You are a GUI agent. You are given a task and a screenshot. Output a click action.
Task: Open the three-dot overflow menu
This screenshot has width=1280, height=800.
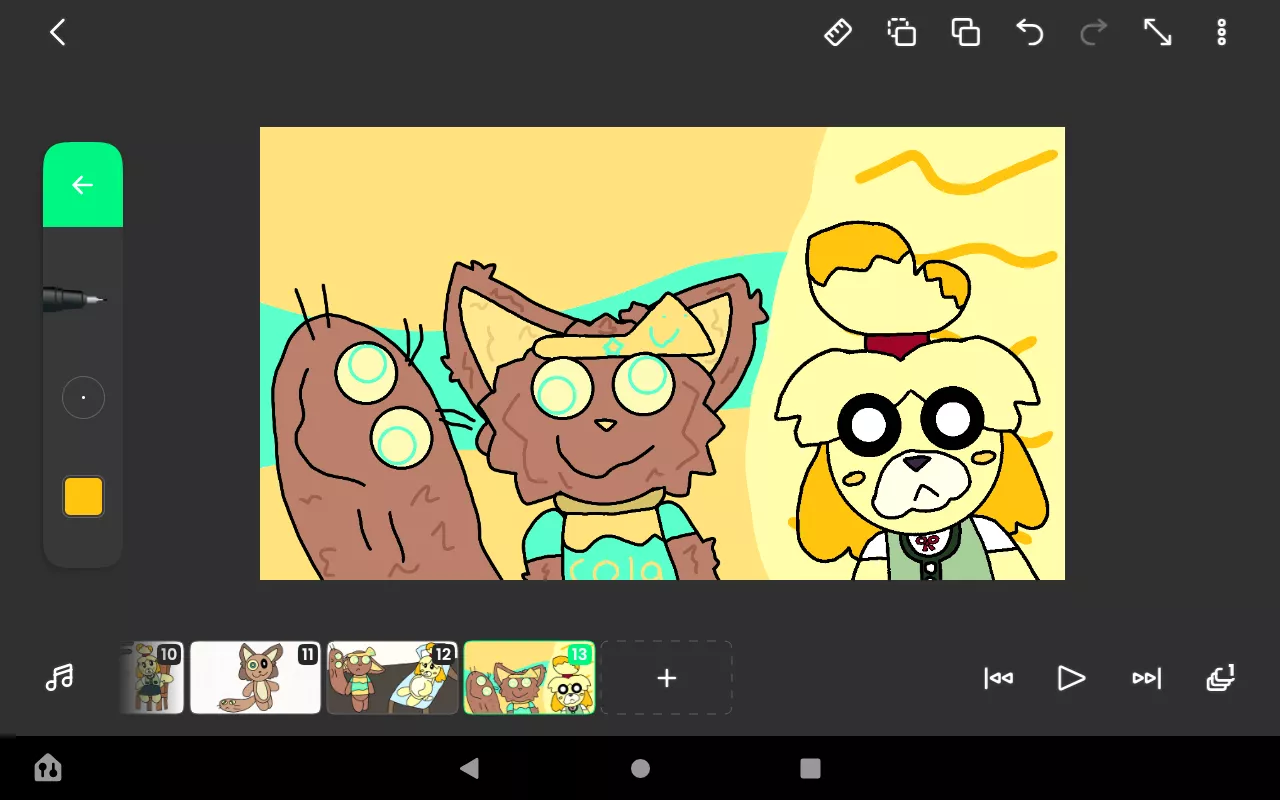1221,32
